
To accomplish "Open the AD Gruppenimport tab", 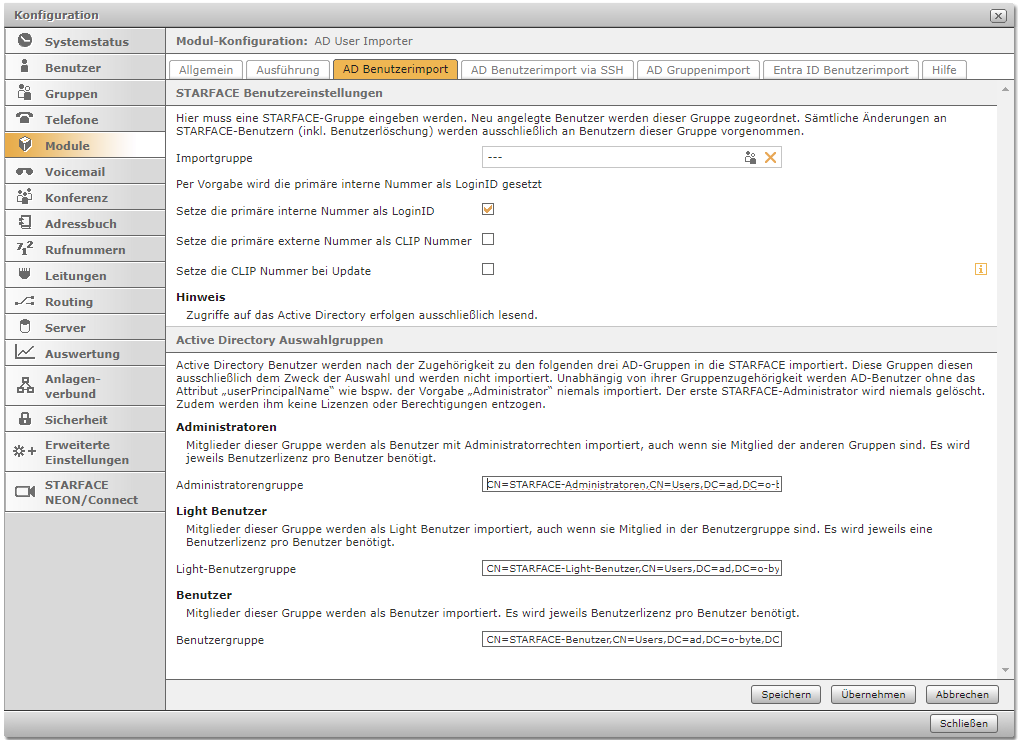I will [698, 69].
